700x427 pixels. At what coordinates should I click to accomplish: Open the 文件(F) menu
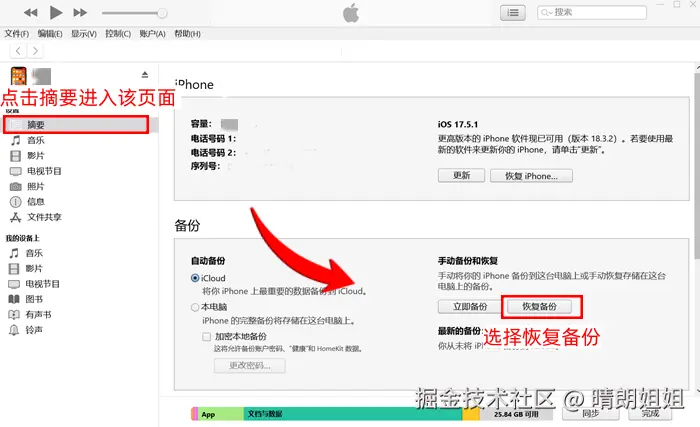[x=17, y=33]
